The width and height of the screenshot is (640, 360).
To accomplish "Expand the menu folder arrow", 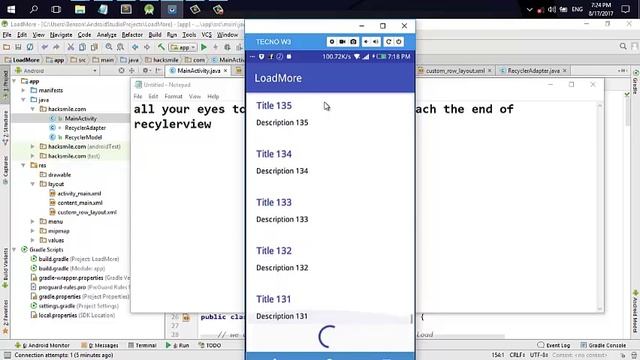I will point(33,222).
